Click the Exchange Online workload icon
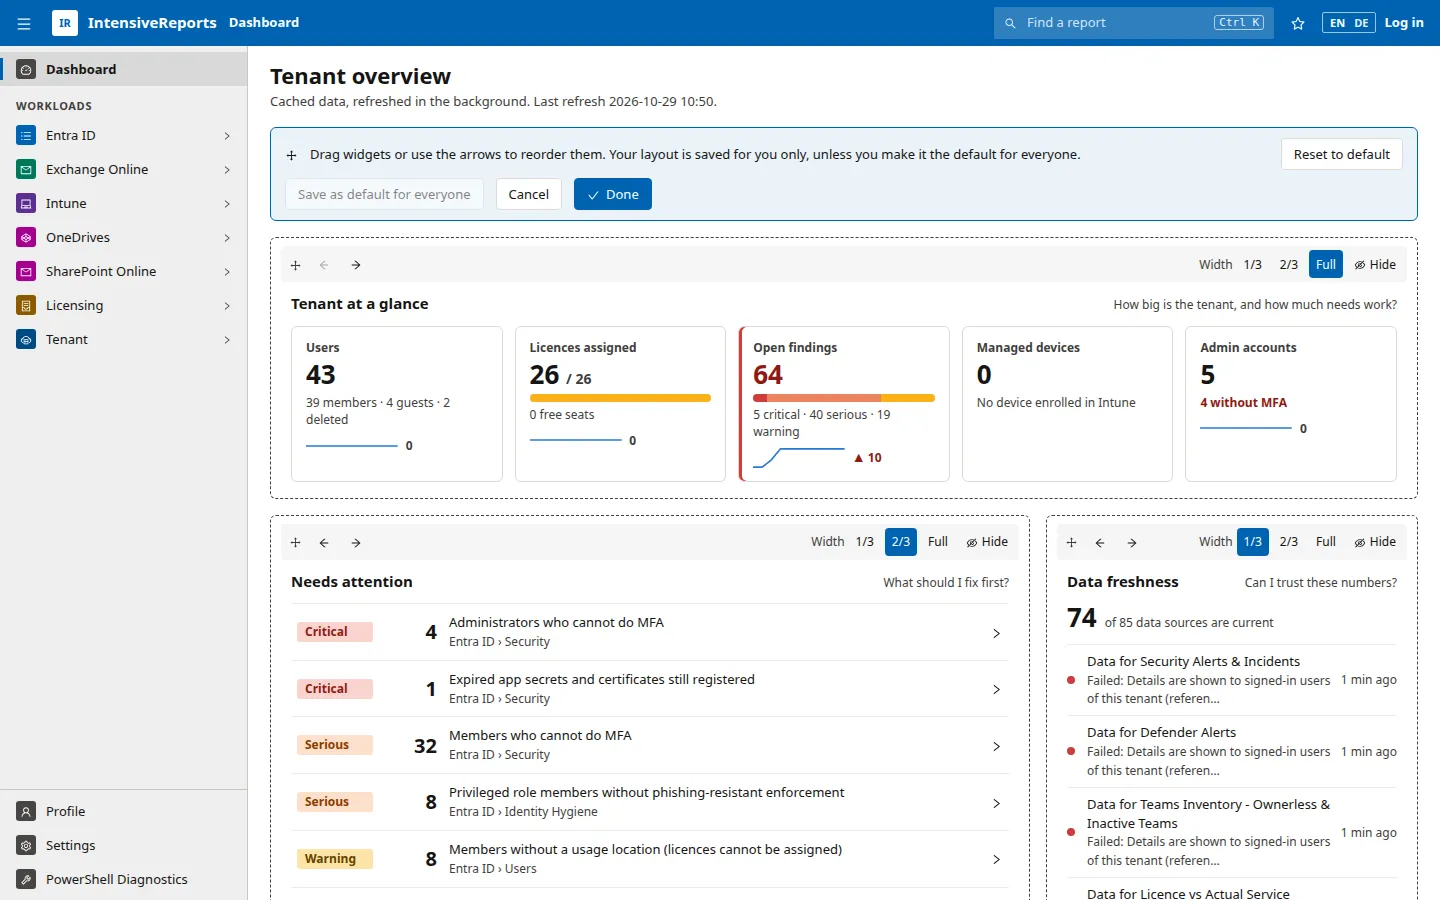Image resolution: width=1440 pixels, height=900 pixels. click(26, 170)
